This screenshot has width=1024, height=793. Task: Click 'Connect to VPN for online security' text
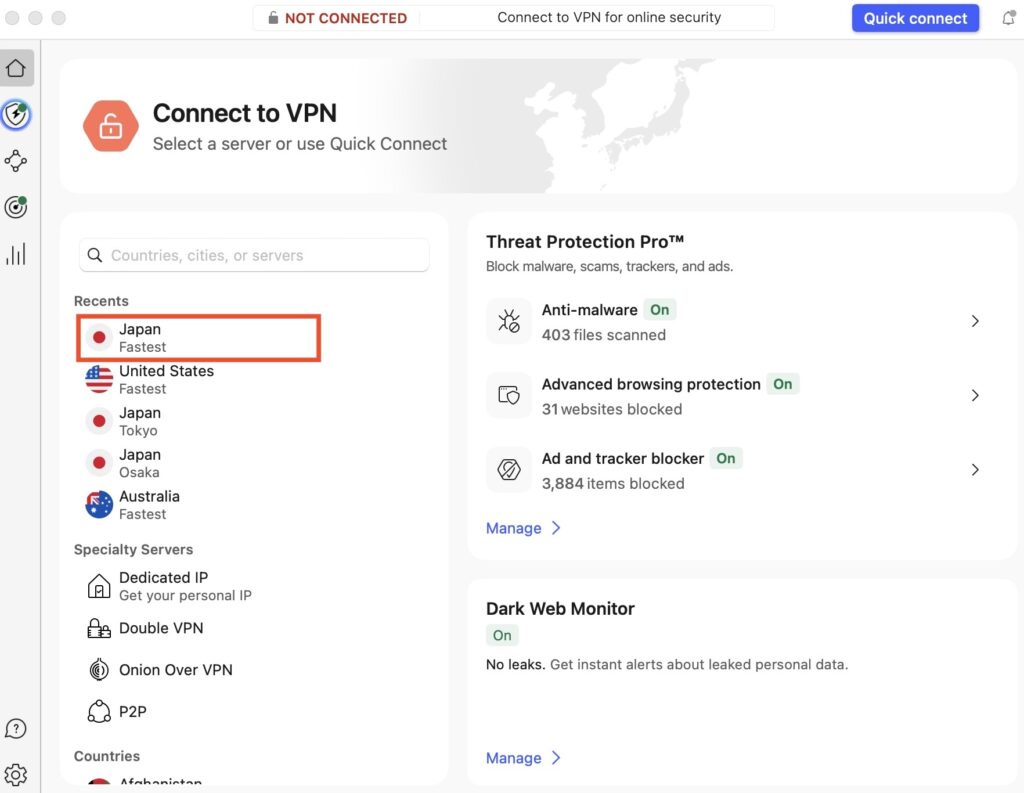609,18
